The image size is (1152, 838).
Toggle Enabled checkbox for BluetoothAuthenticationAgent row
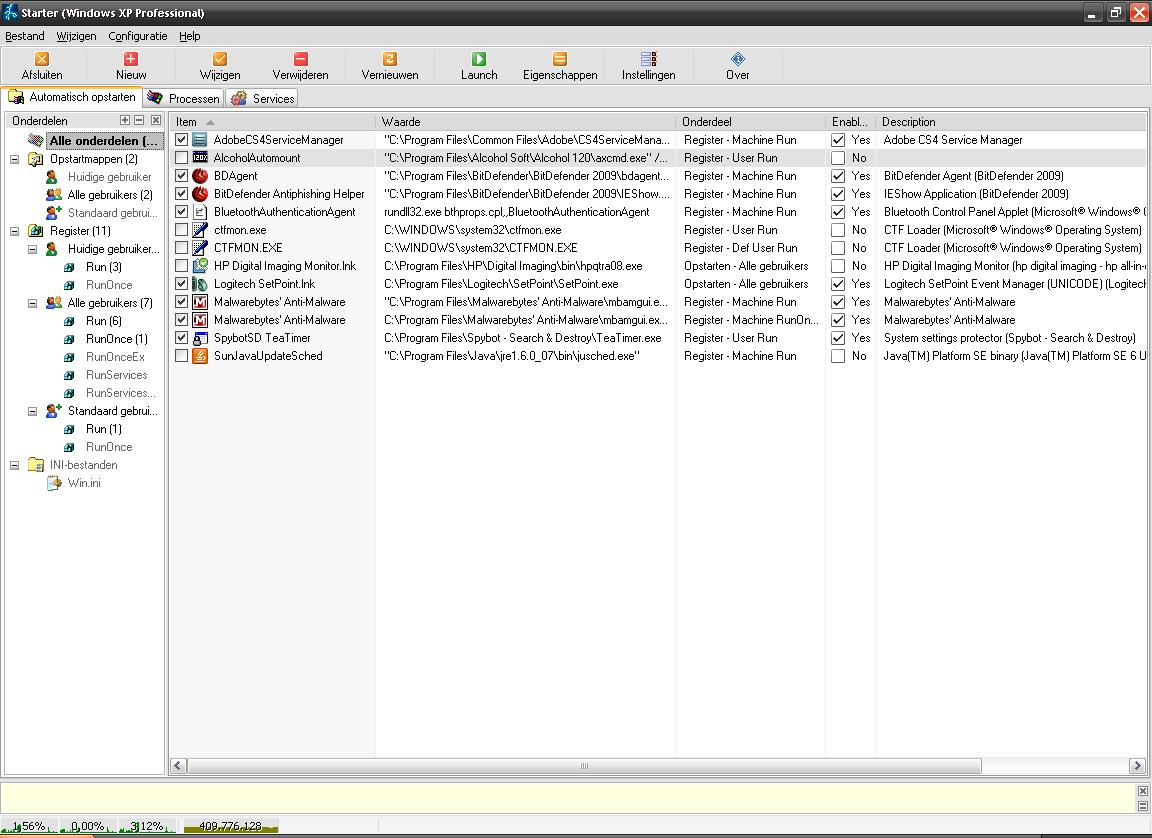tap(838, 212)
